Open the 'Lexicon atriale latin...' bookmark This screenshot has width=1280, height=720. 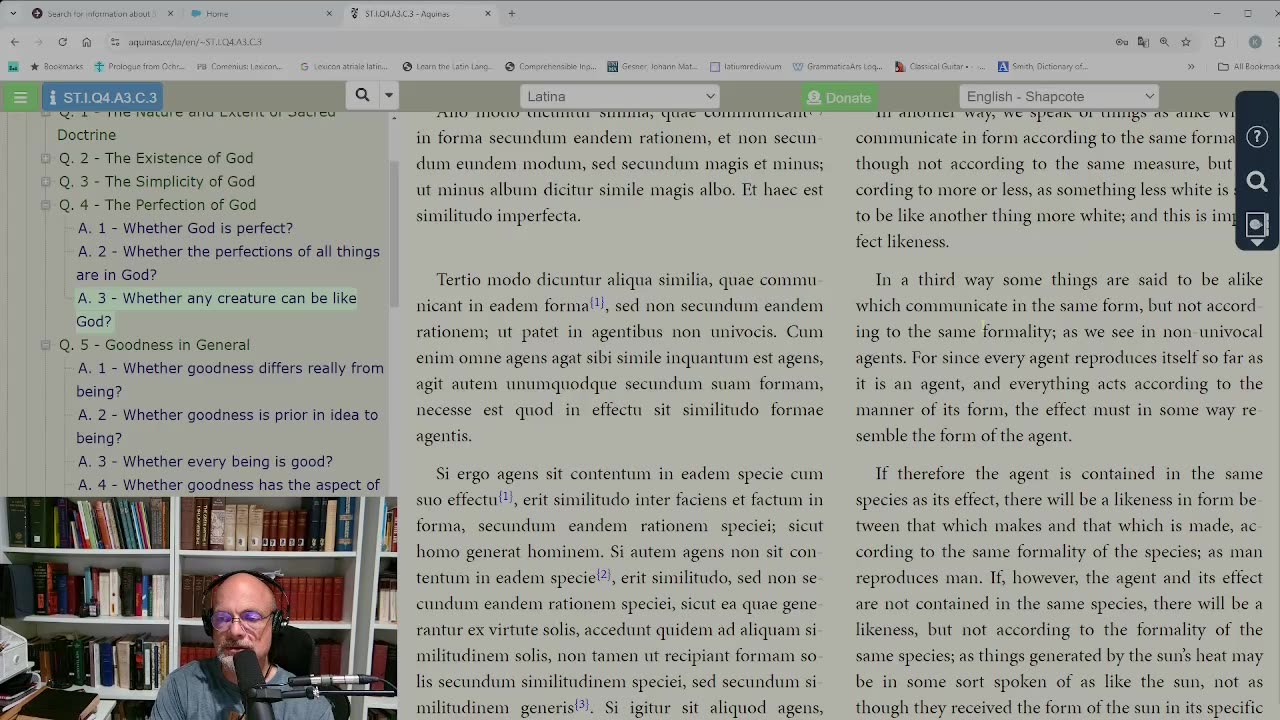(x=343, y=67)
